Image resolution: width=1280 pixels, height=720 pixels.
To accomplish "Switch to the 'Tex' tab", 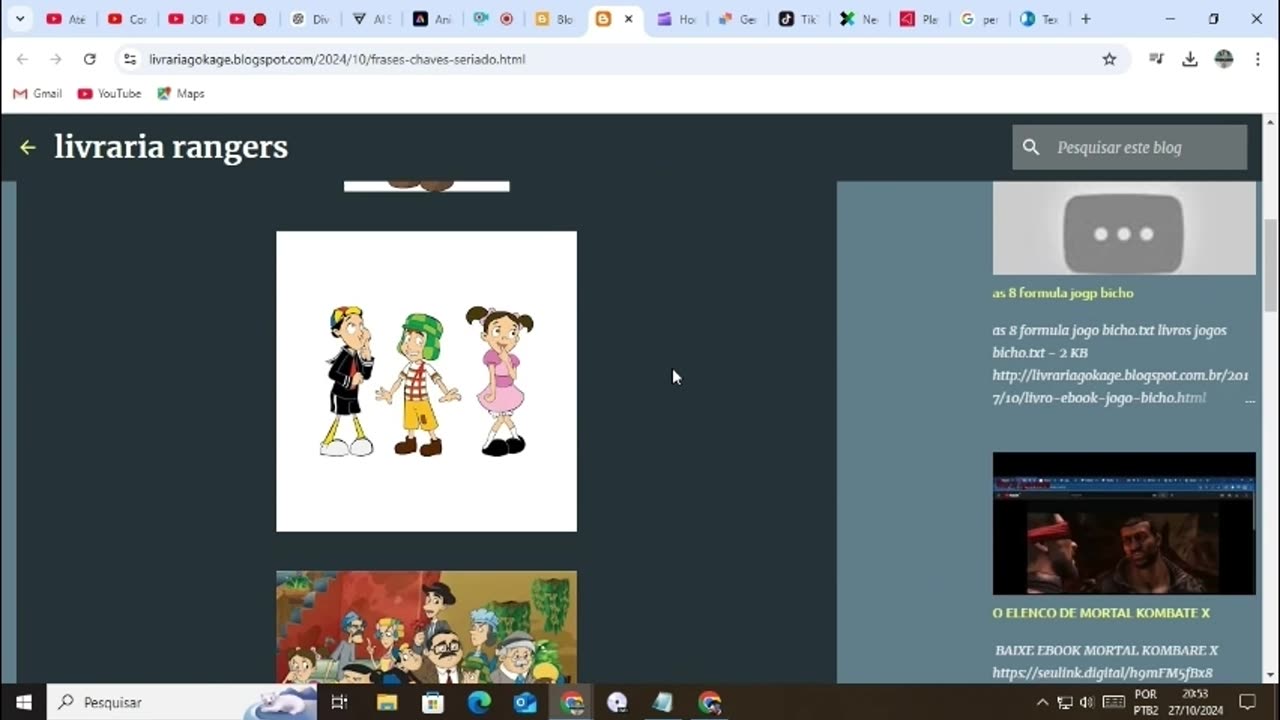I will coord(1041,19).
